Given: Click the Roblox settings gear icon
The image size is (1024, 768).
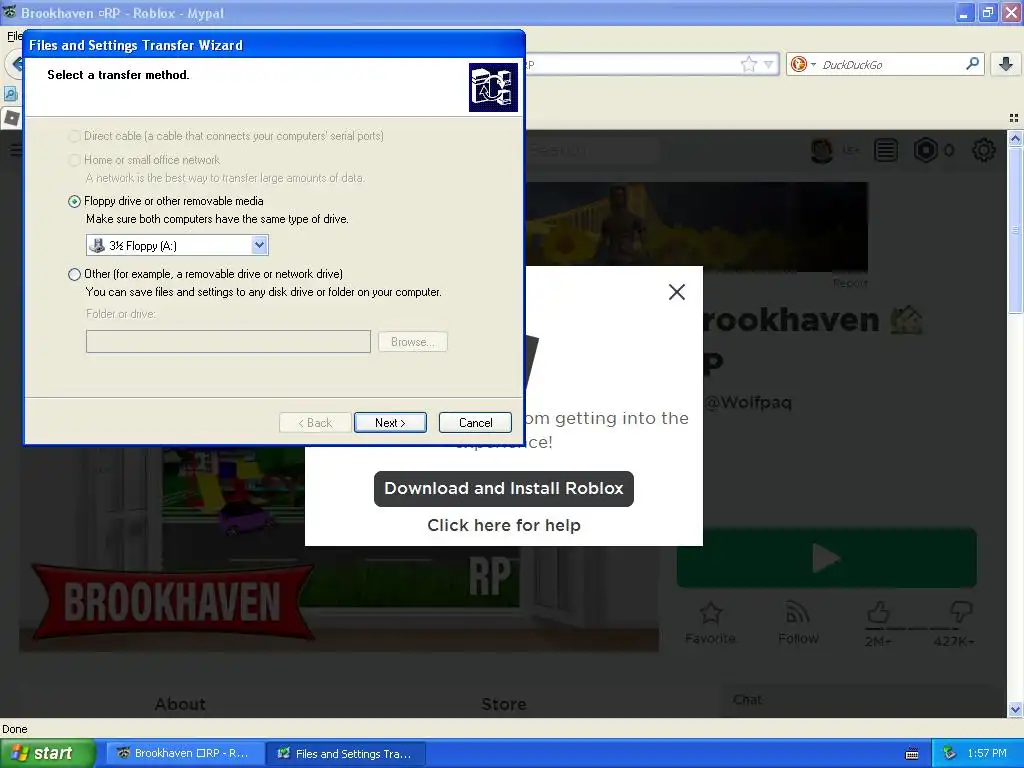Looking at the screenshot, I should (984, 151).
